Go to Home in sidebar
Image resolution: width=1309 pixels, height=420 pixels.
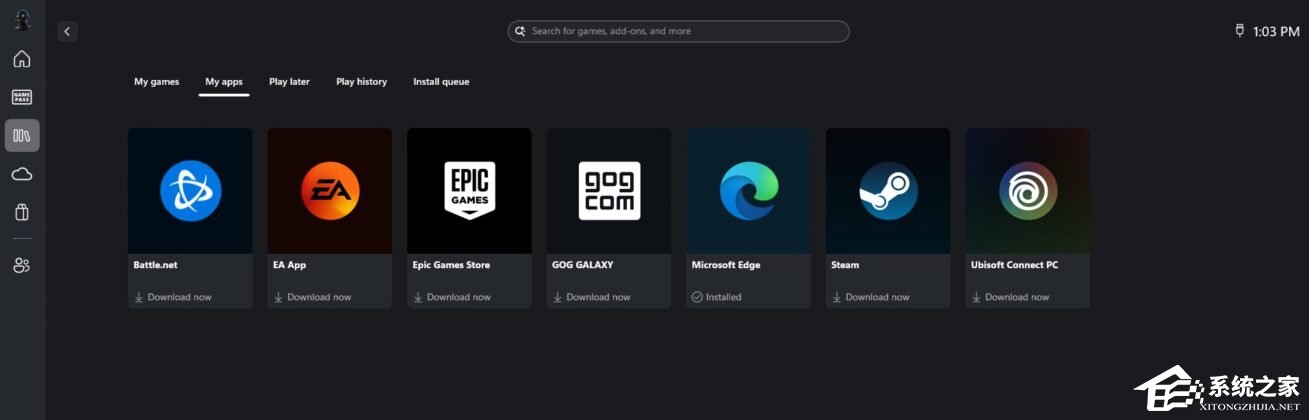[x=22, y=59]
